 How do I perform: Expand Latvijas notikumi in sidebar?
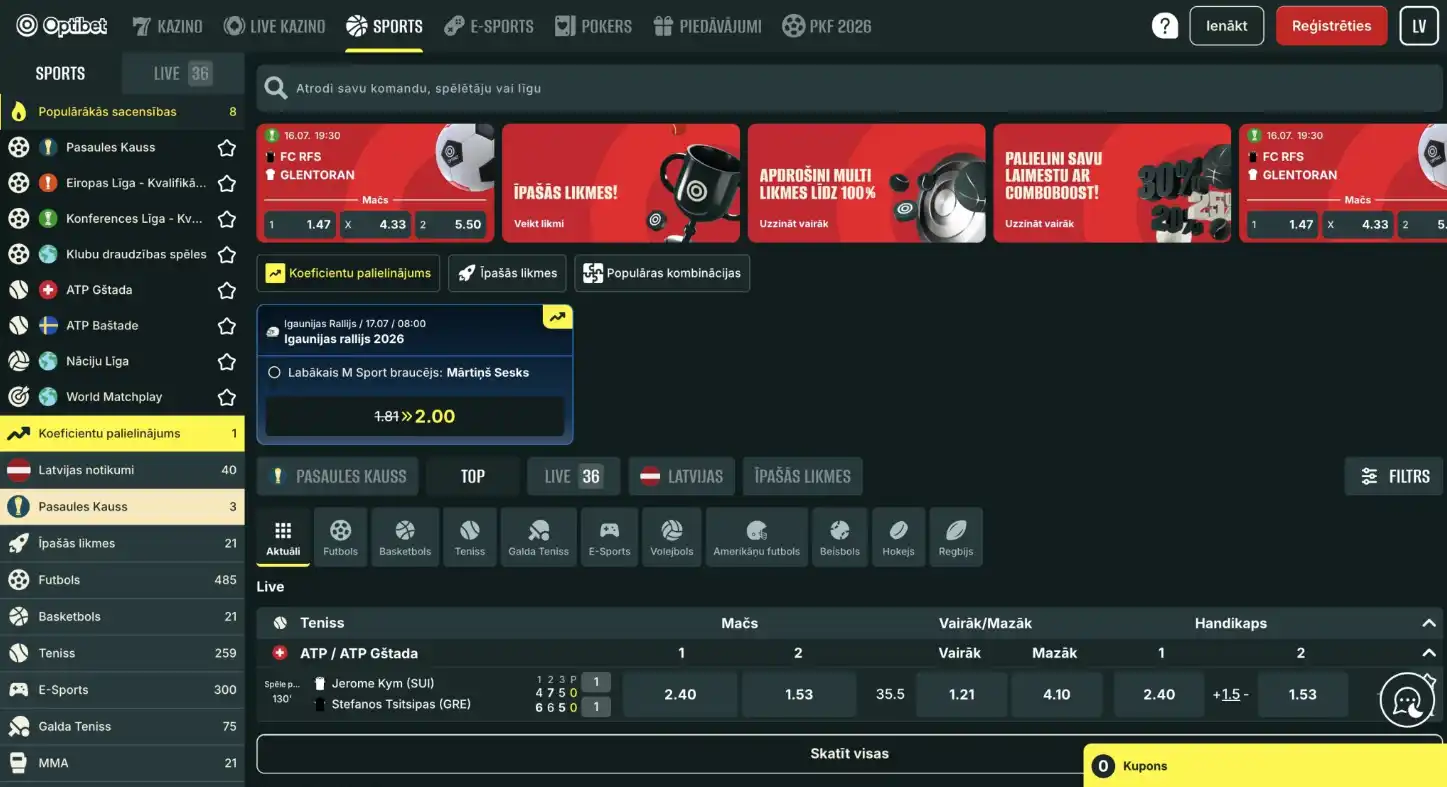tap(122, 470)
